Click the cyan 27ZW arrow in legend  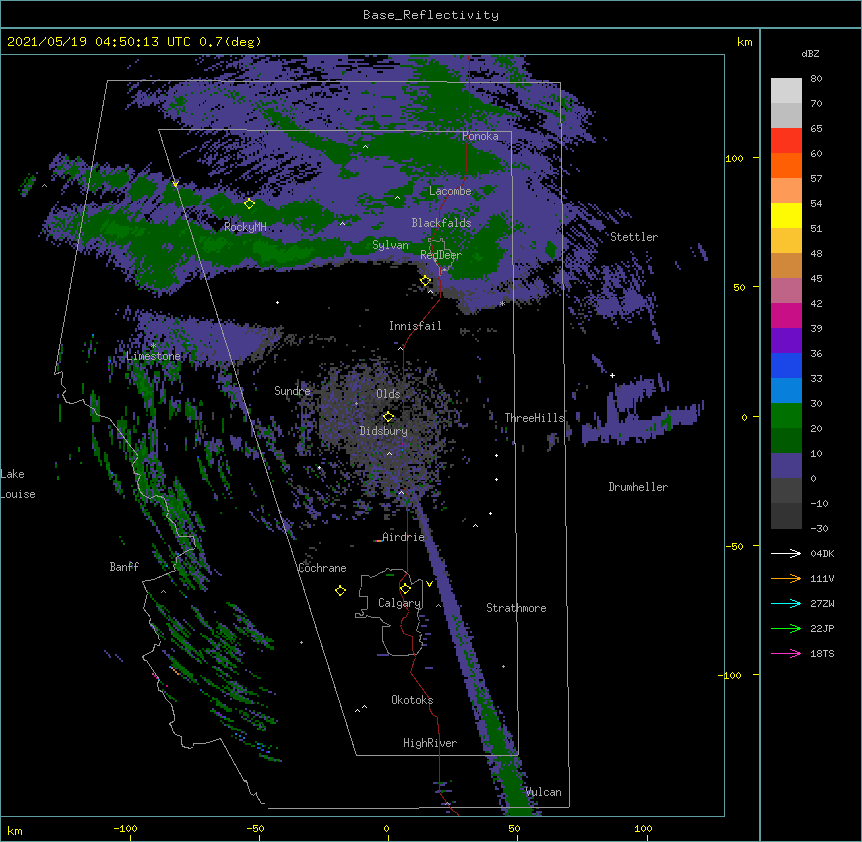coord(786,603)
